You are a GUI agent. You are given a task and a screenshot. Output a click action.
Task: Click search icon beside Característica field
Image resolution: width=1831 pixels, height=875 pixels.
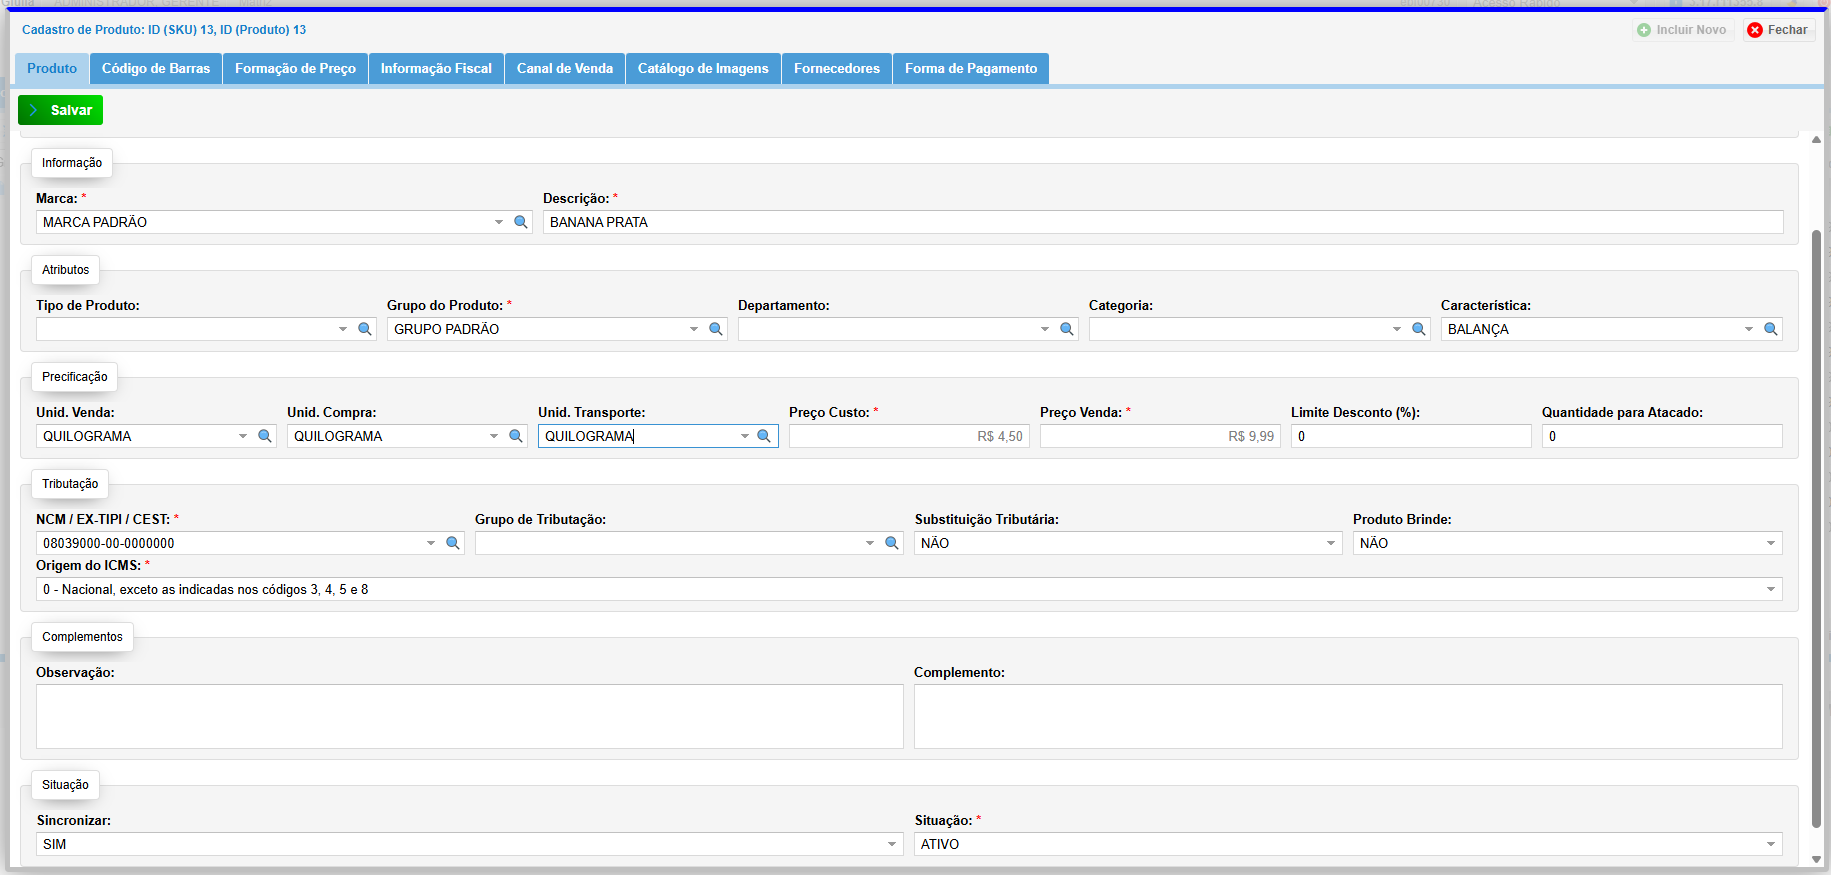point(1770,329)
